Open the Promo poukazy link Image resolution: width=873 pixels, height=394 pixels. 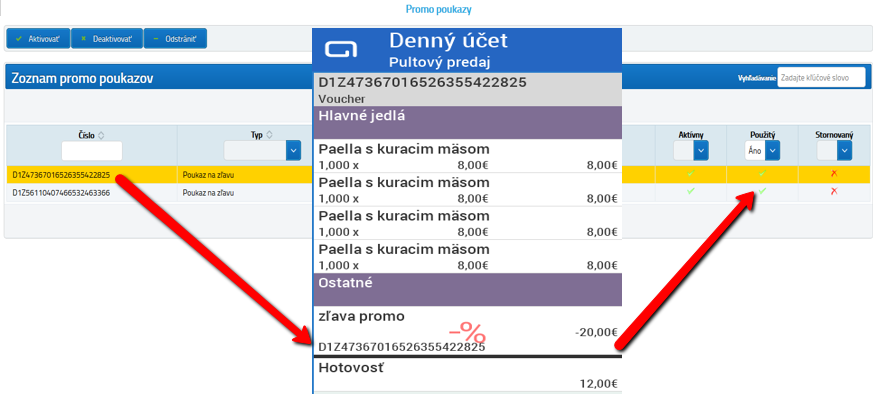[x=438, y=9]
